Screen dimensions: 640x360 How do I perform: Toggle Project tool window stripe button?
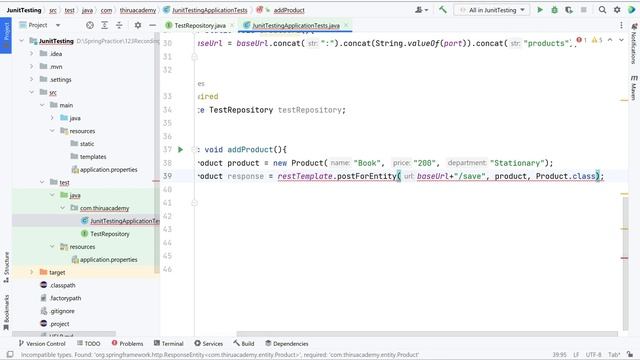[6, 35]
